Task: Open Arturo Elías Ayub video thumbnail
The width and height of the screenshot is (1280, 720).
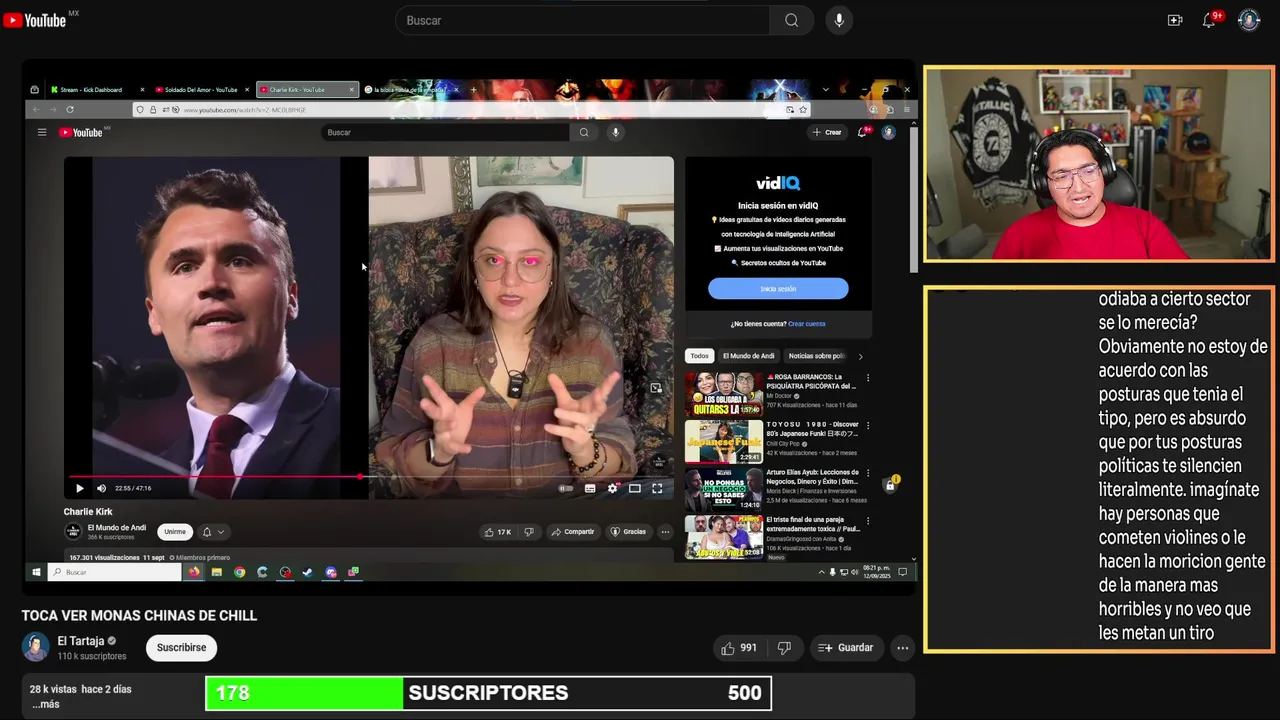Action: (723, 489)
